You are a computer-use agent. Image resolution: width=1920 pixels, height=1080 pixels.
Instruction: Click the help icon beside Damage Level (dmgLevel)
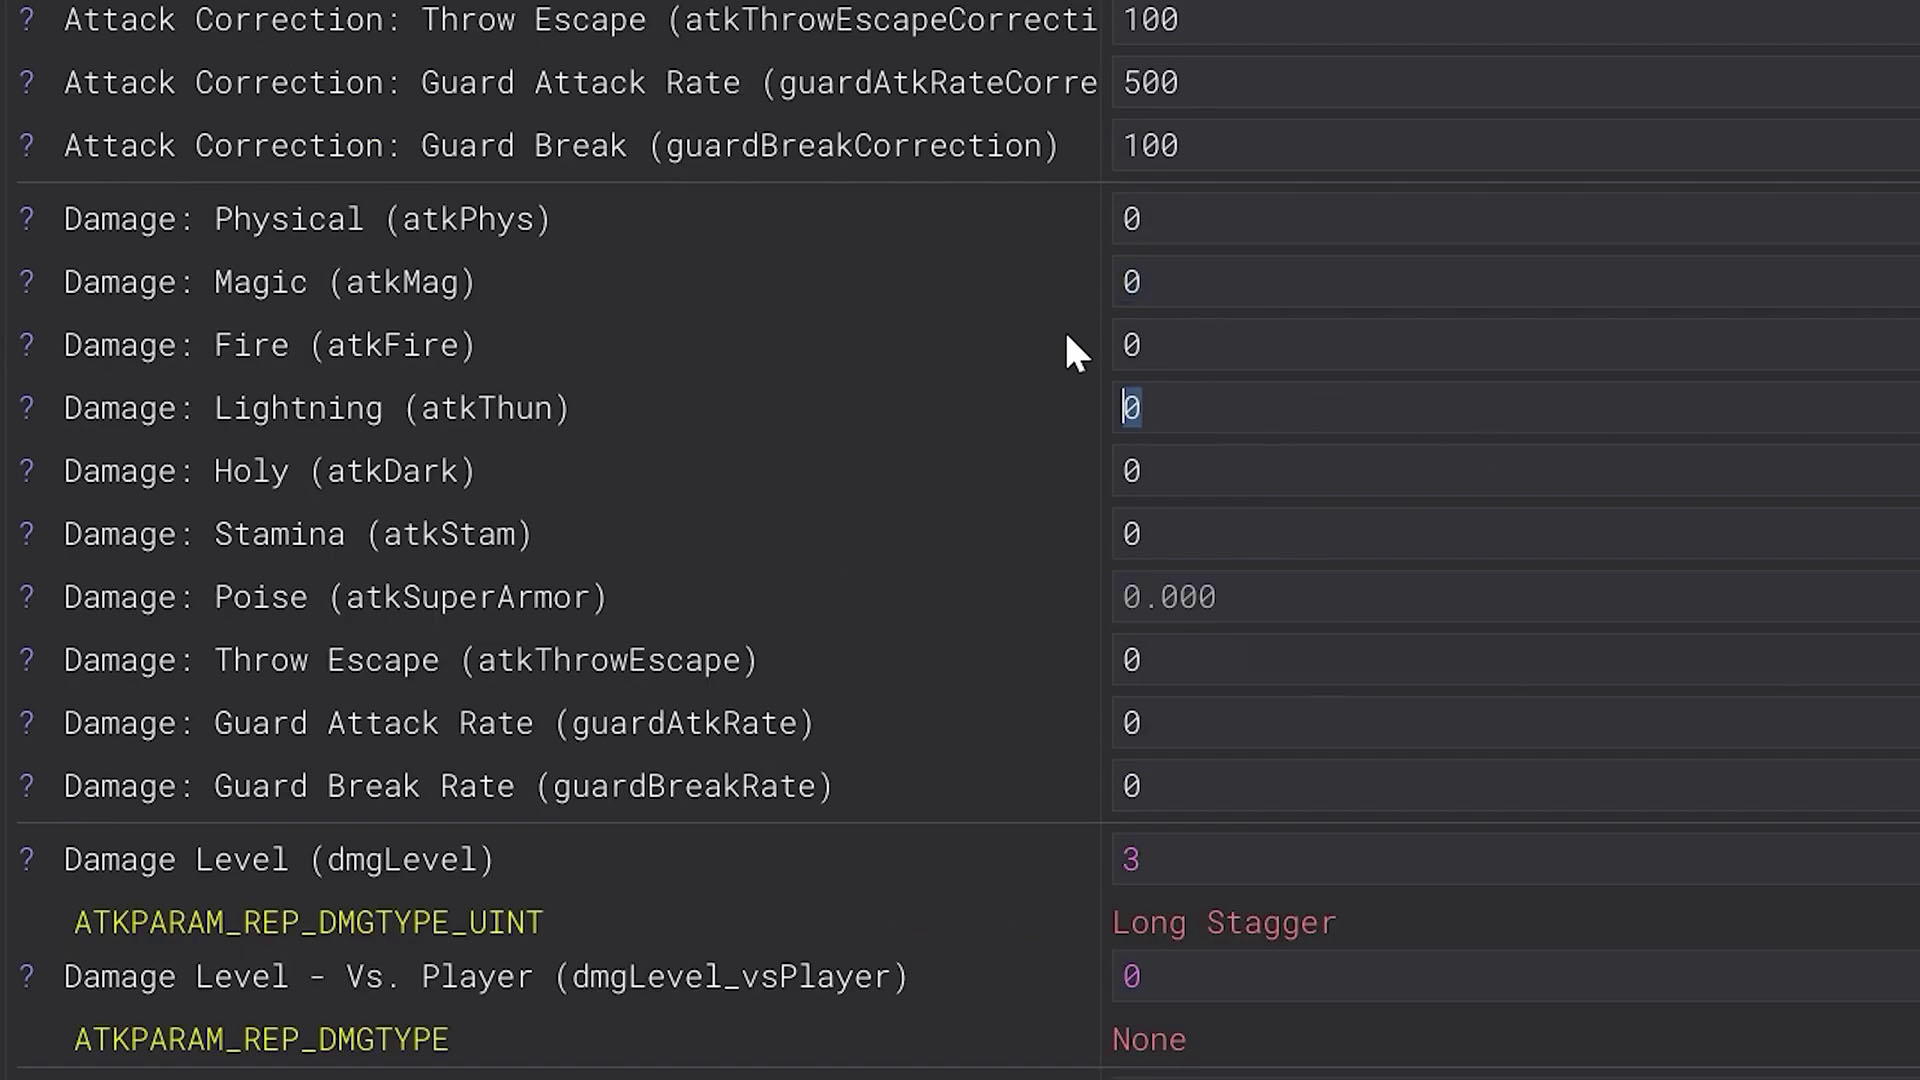click(27, 859)
